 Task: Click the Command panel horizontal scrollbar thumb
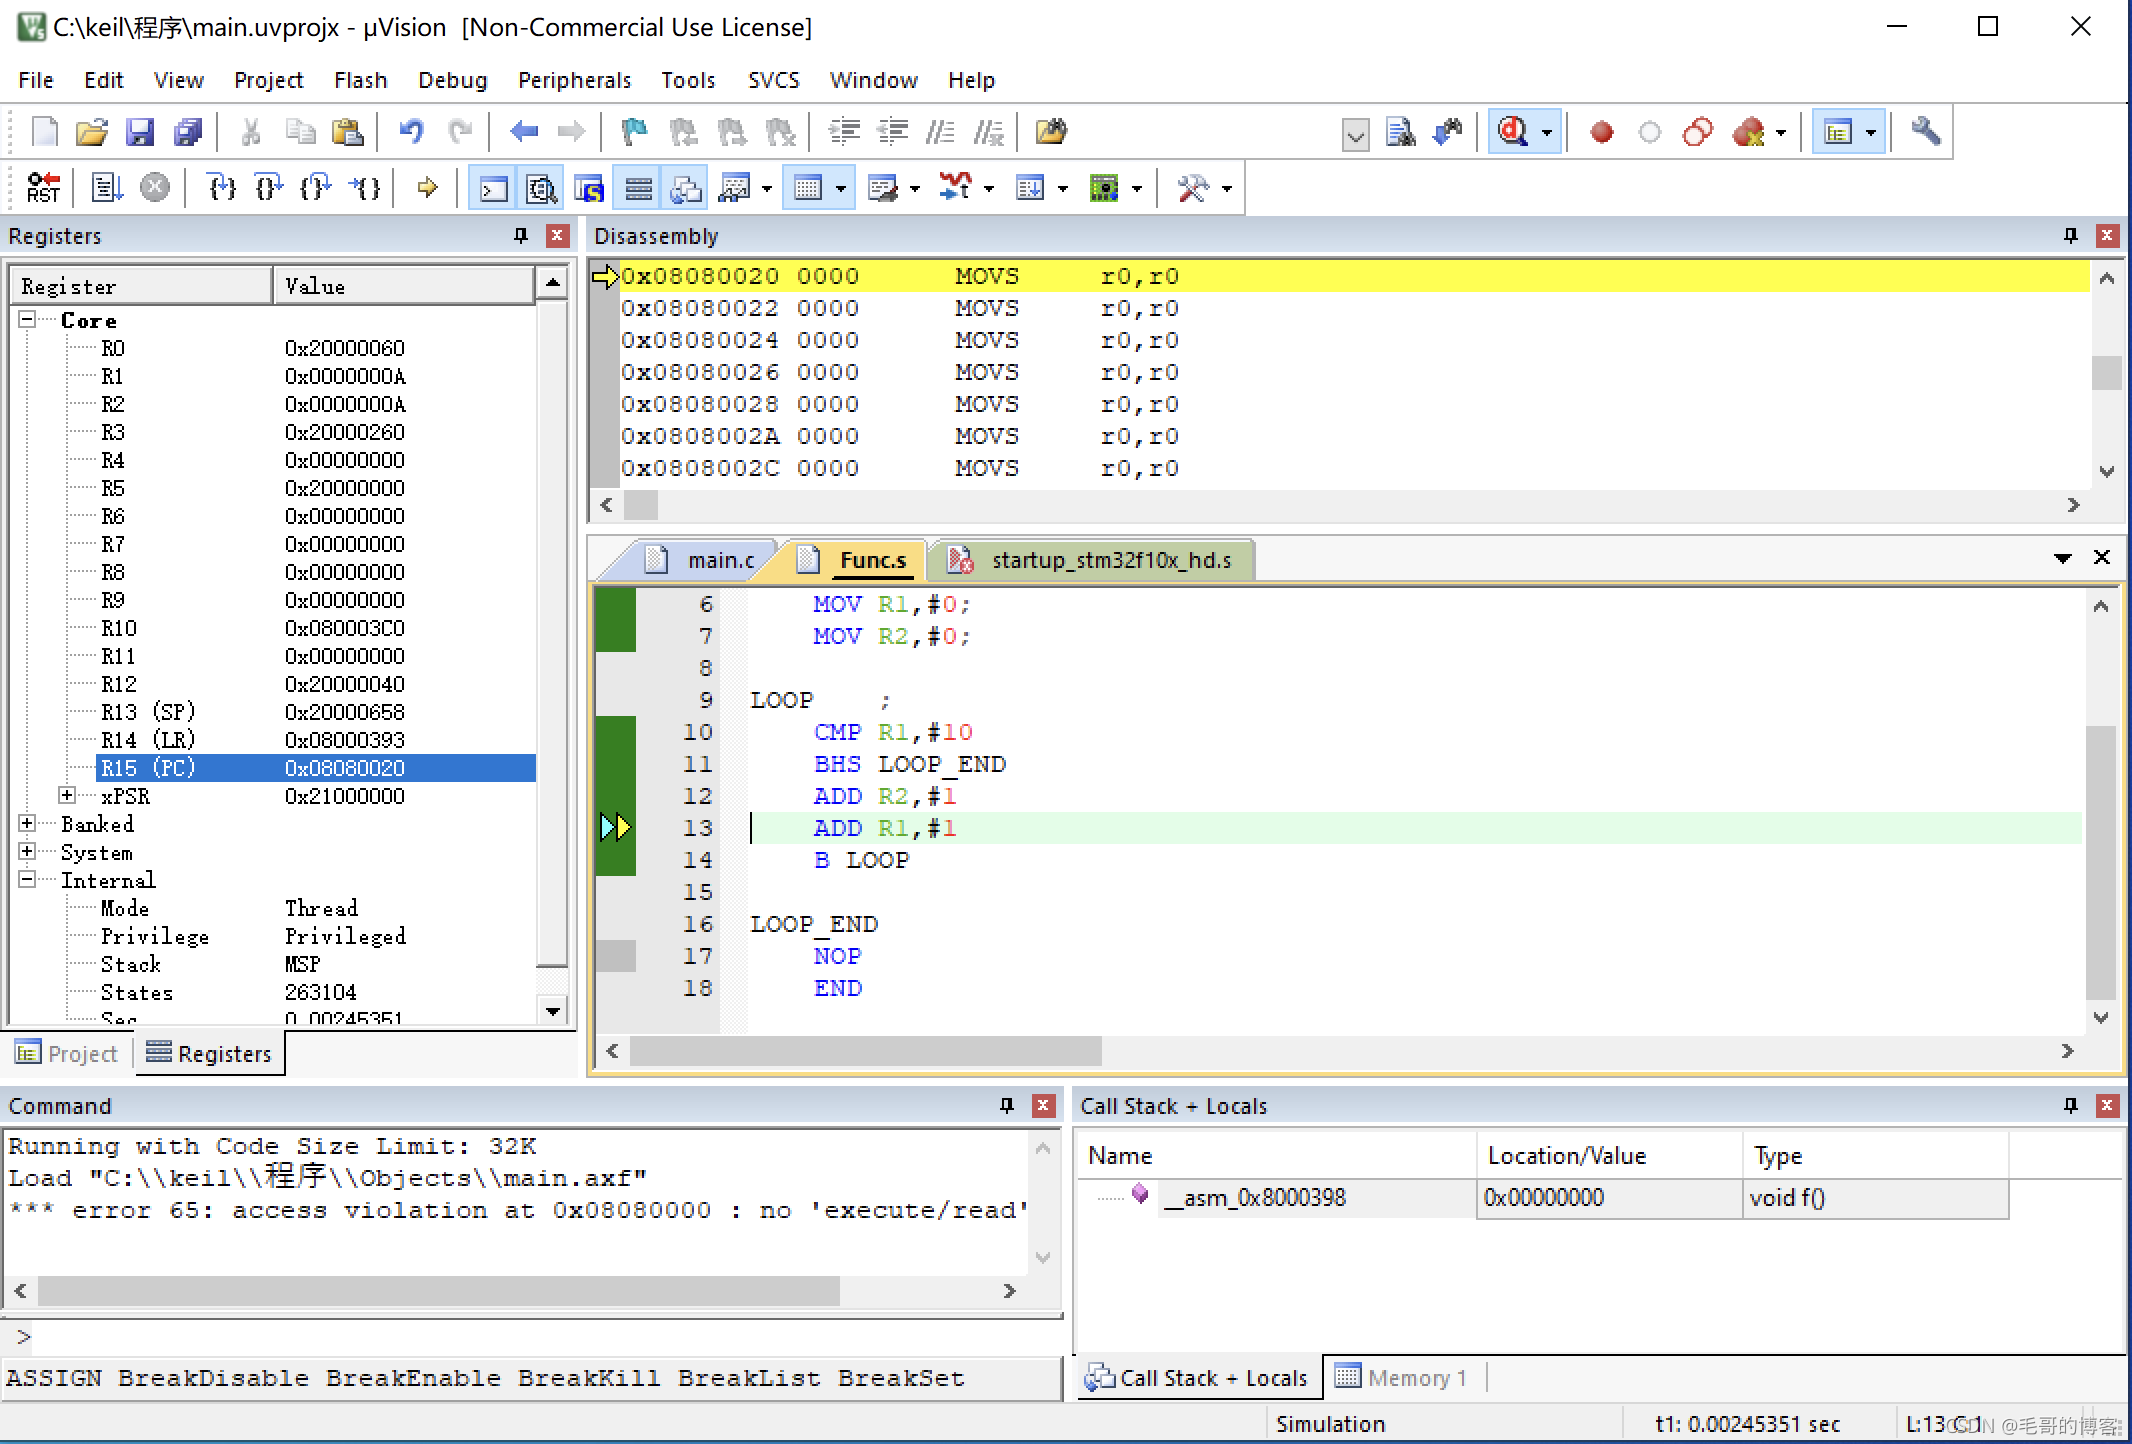click(438, 1291)
